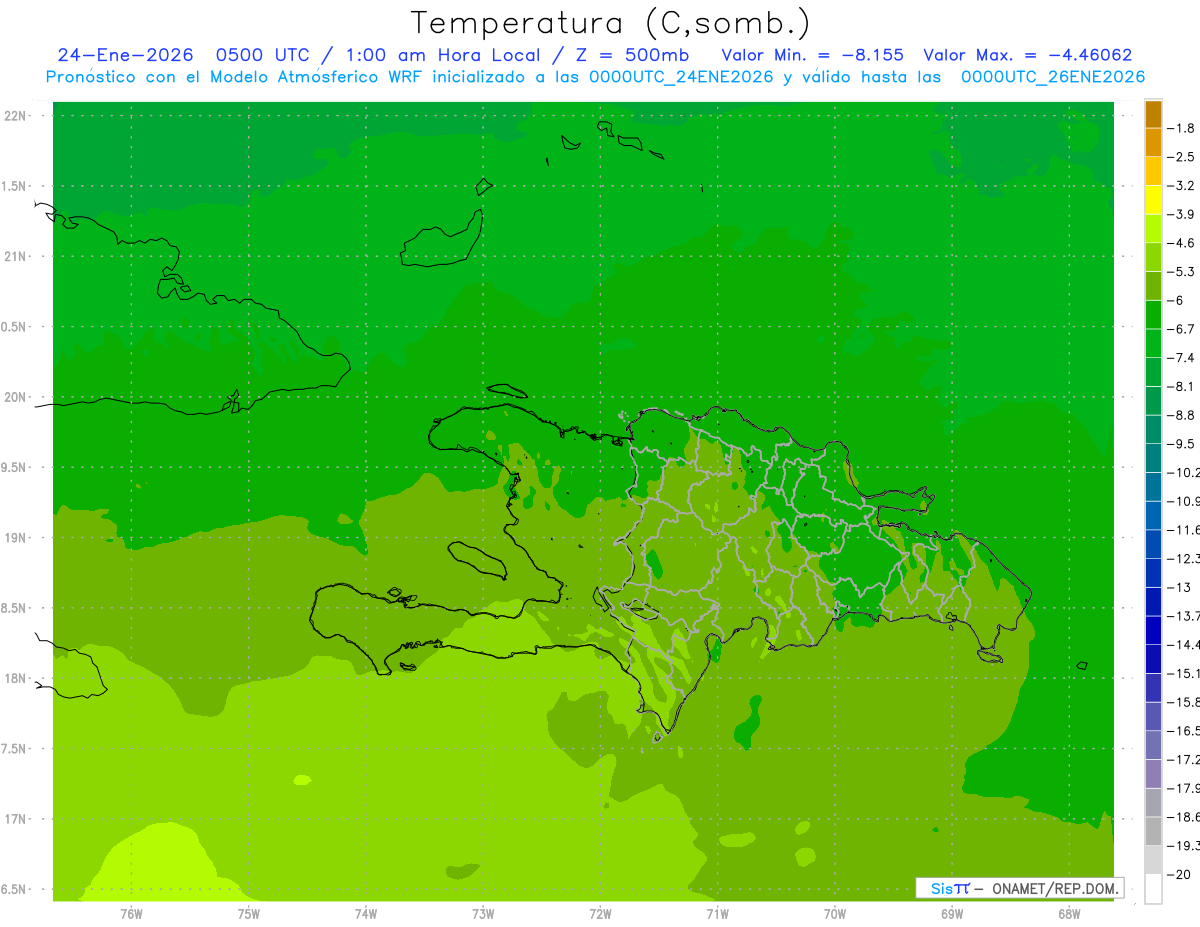This screenshot has width=1200, height=927.
Task: Click the Valor Min. = -8.155 text
Action: (813, 55)
